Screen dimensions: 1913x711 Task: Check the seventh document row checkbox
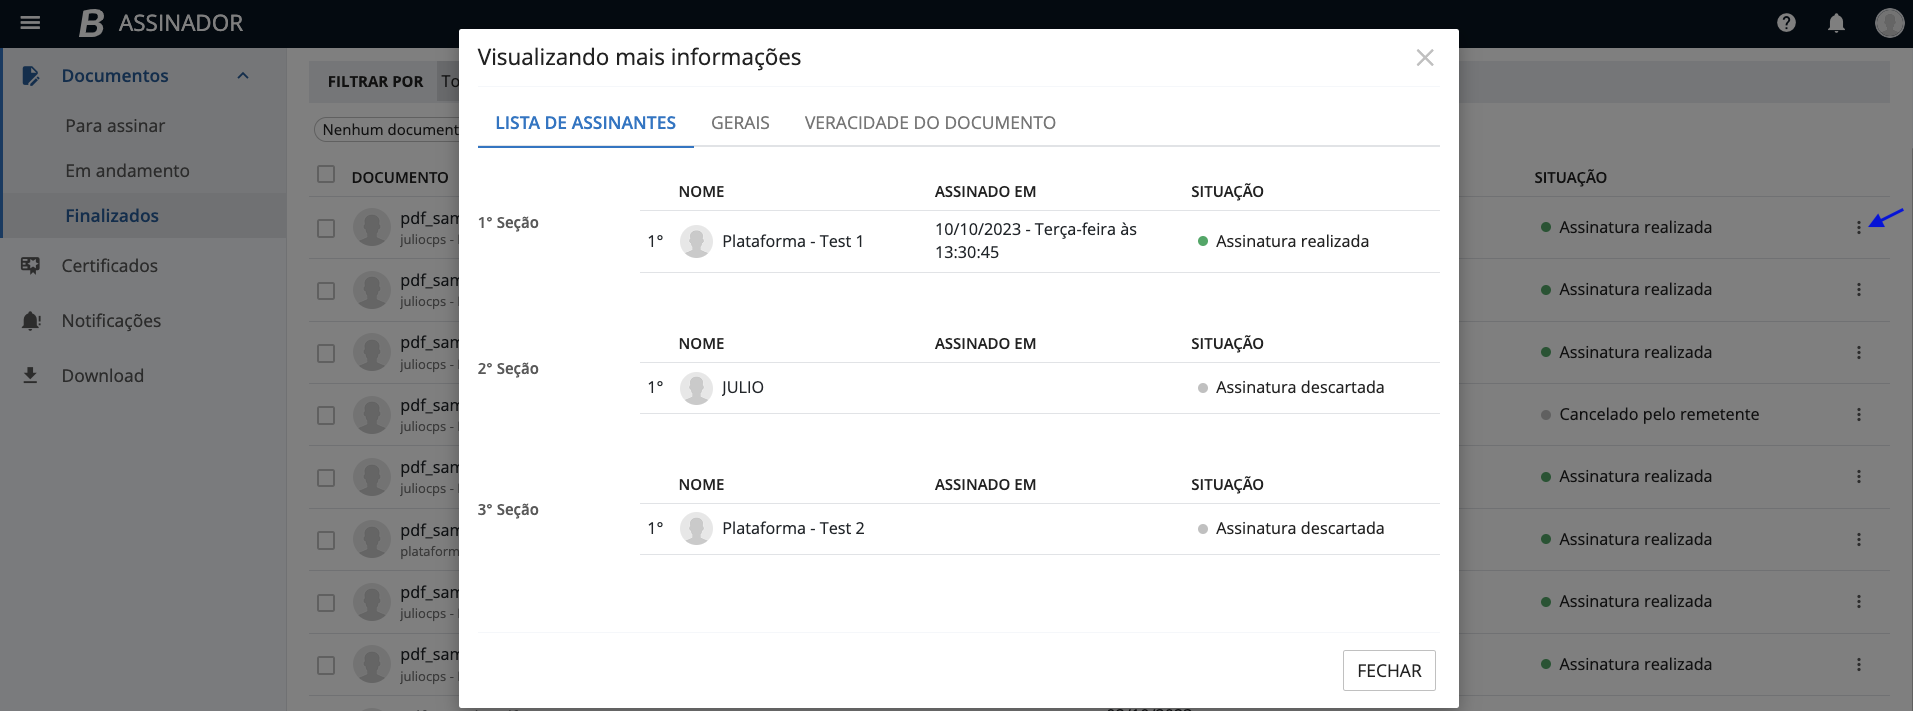tap(326, 603)
